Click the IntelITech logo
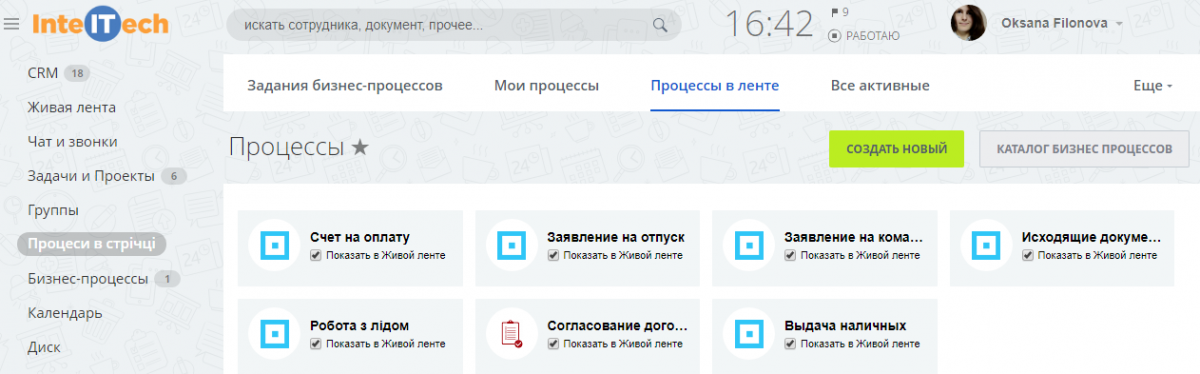1200x374 pixels. [x=100, y=24]
